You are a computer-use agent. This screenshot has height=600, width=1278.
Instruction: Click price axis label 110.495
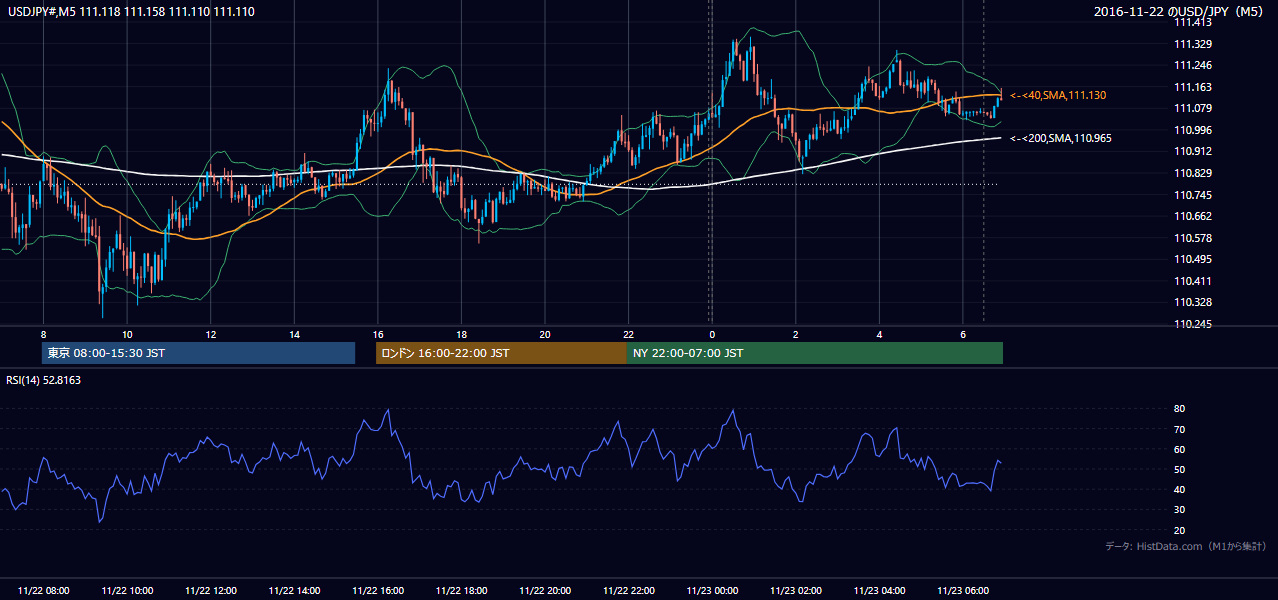1193,260
